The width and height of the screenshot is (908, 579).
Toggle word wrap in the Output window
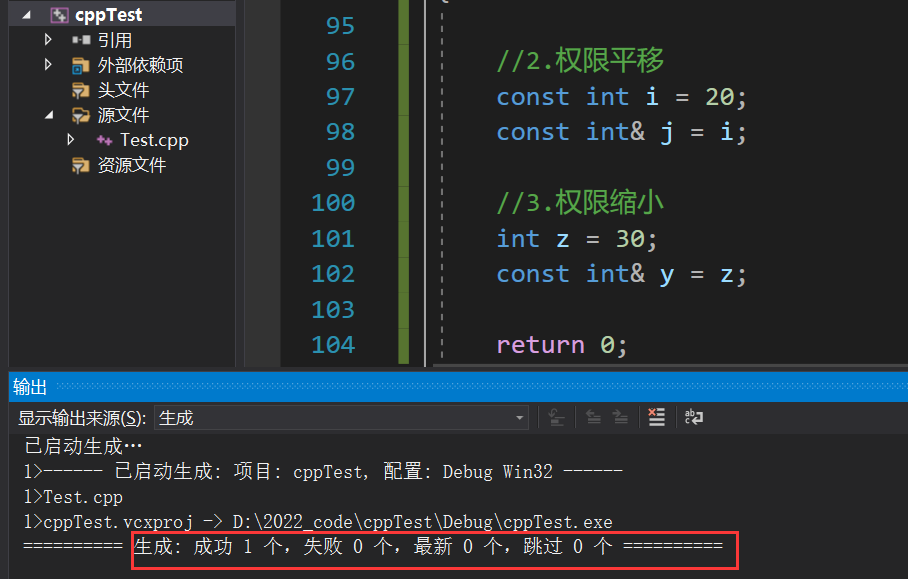tap(692, 419)
